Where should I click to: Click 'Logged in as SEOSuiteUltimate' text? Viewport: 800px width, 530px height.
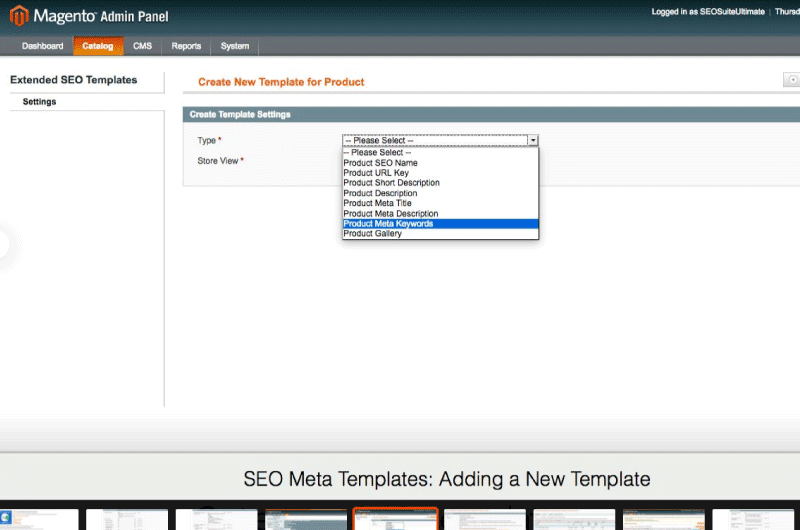click(x=708, y=12)
